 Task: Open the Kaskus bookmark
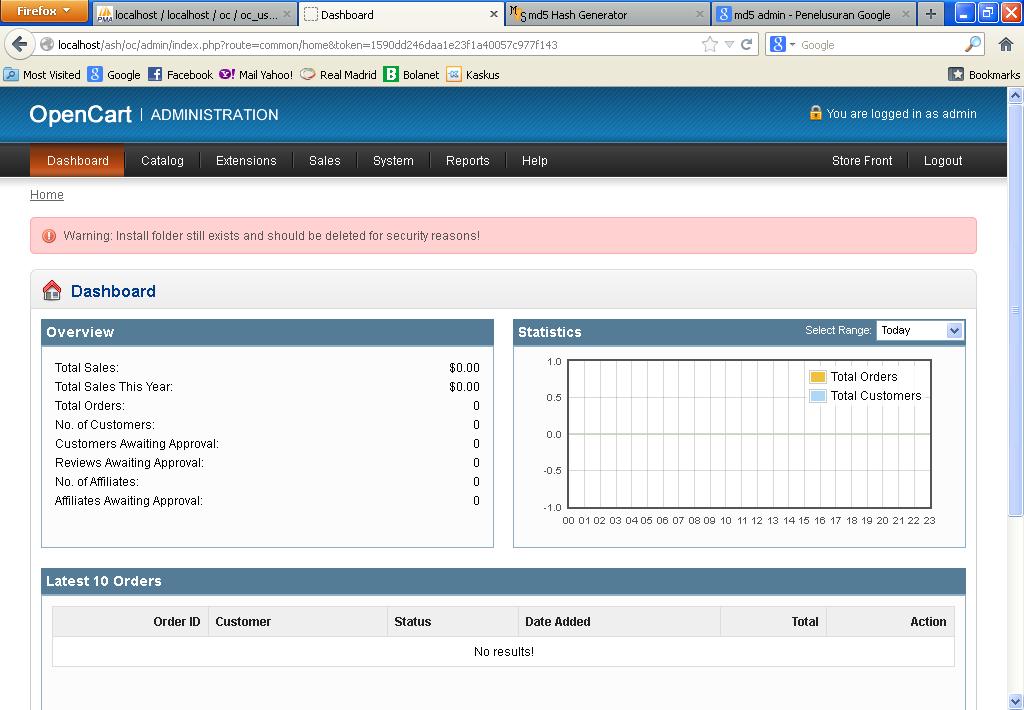click(473, 74)
